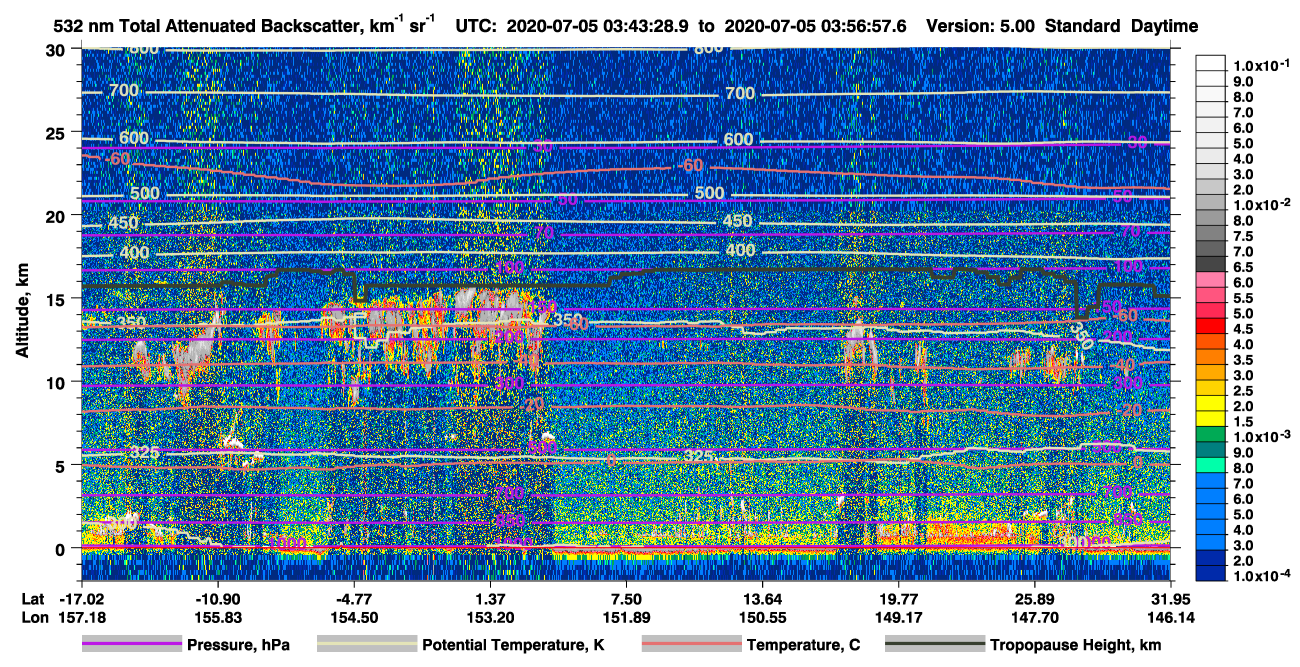
Task: Click the longitude value '154.50'
Action: coord(353,618)
